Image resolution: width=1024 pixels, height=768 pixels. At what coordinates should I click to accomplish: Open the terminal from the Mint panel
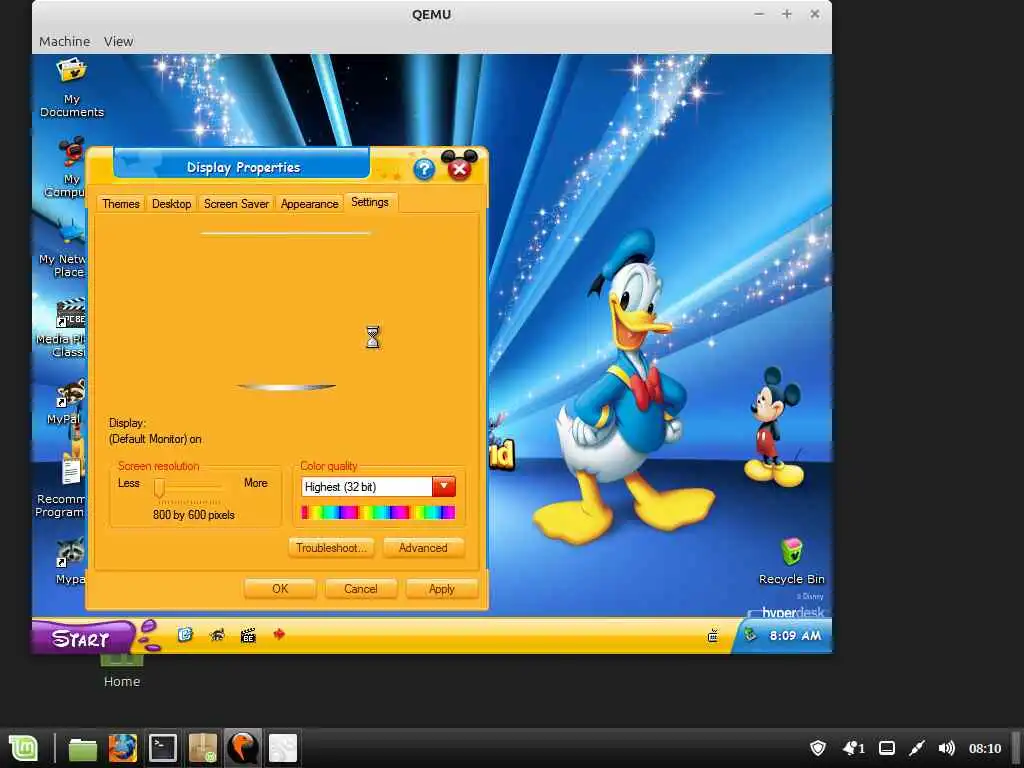tap(163, 748)
